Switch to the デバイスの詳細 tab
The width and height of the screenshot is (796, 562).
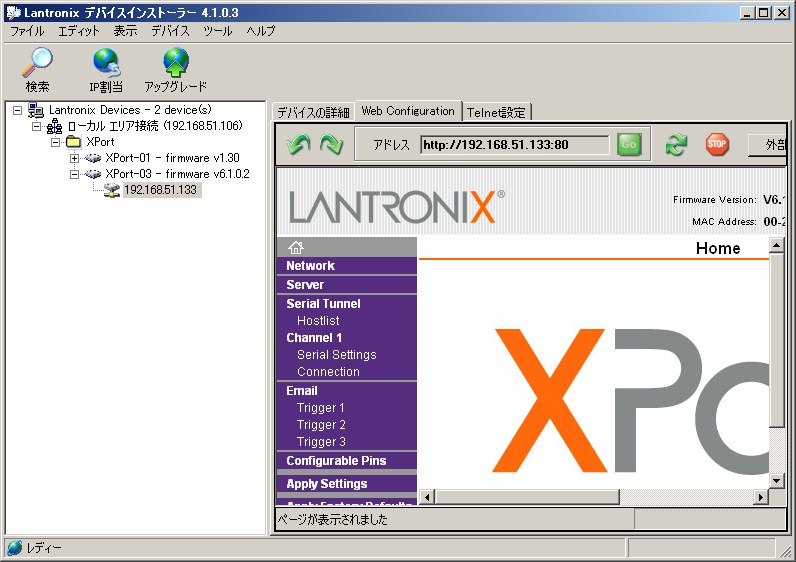tap(314, 112)
